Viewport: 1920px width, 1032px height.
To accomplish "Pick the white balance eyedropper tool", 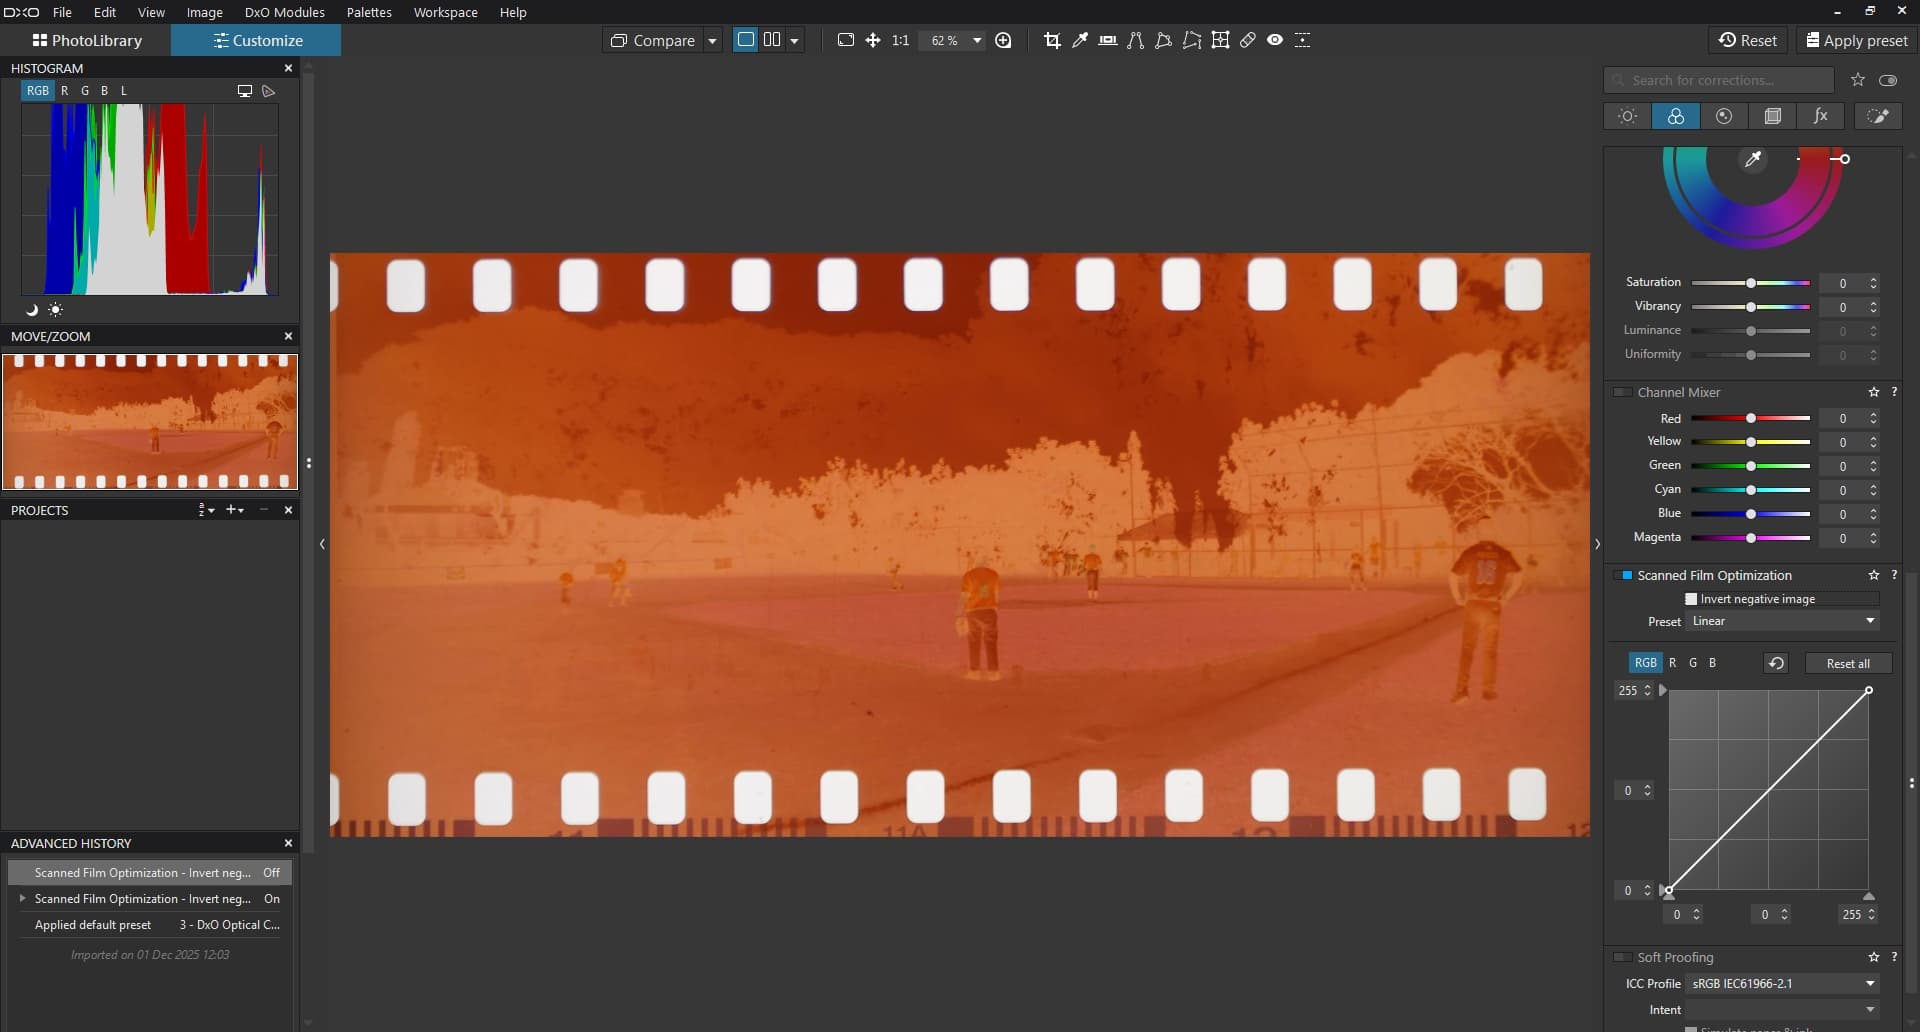I will point(1080,40).
